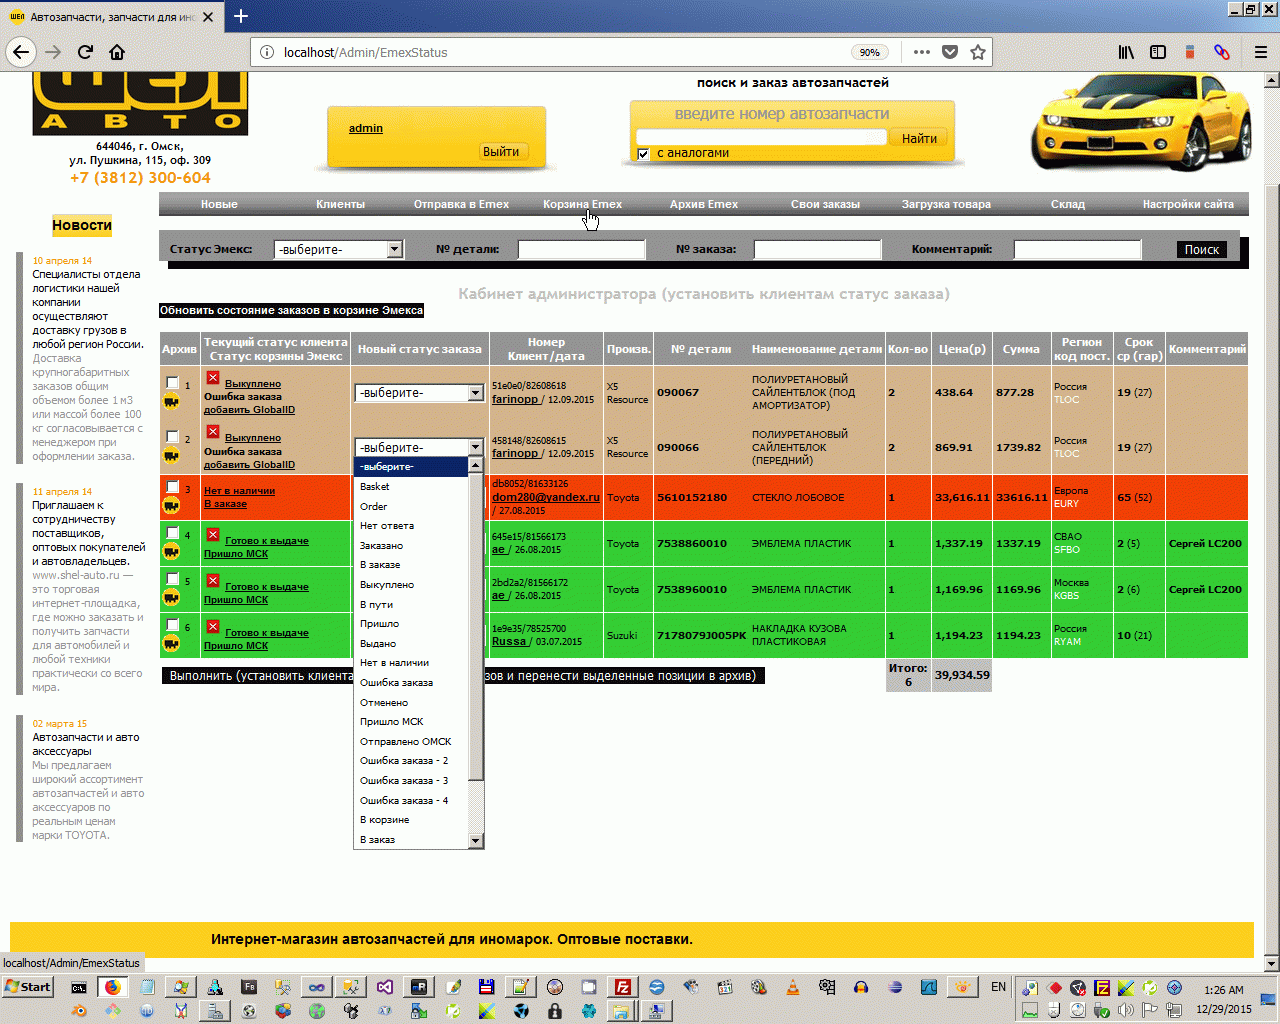
Task: Focus the 'Комментарий' filter field
Action: click(x=1077, y=250)
